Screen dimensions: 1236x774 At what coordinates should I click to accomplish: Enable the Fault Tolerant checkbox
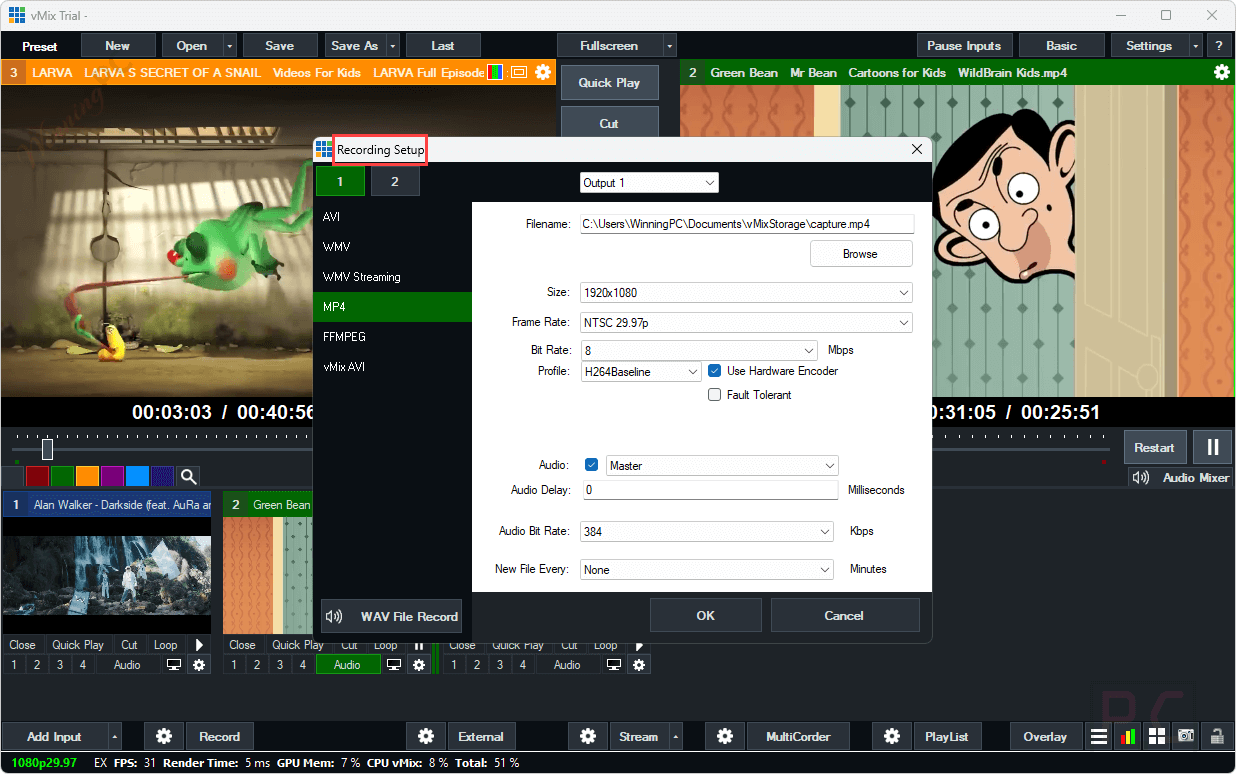714,395
